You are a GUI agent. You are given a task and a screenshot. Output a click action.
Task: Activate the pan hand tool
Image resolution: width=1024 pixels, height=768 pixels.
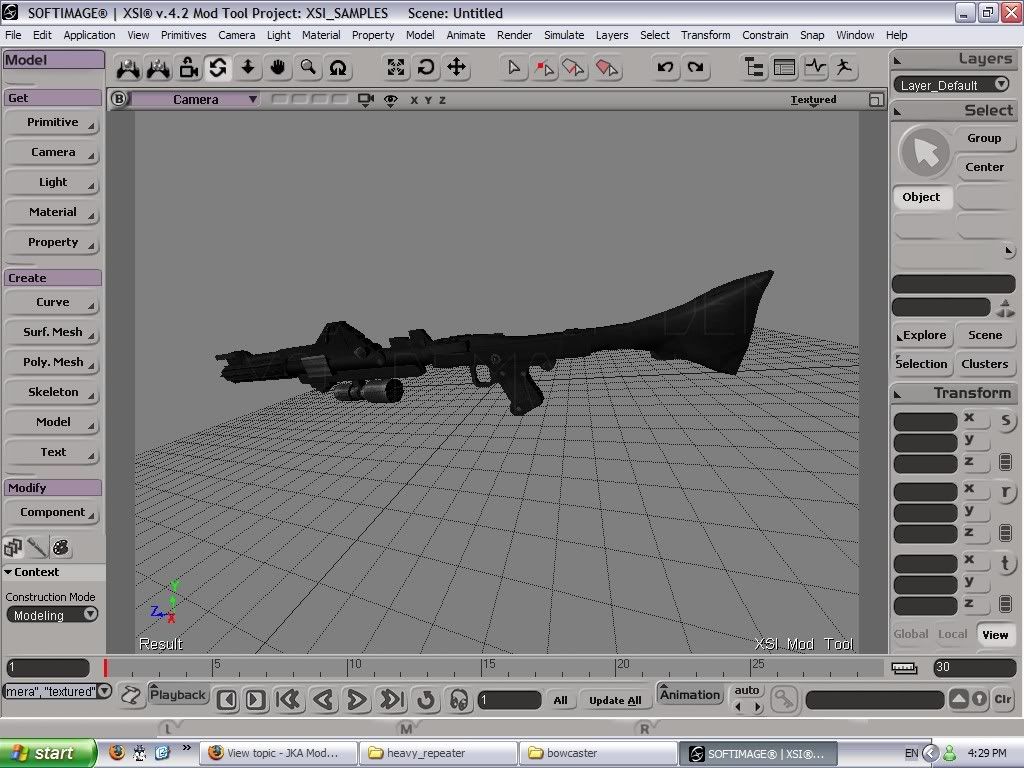[278, 67]
